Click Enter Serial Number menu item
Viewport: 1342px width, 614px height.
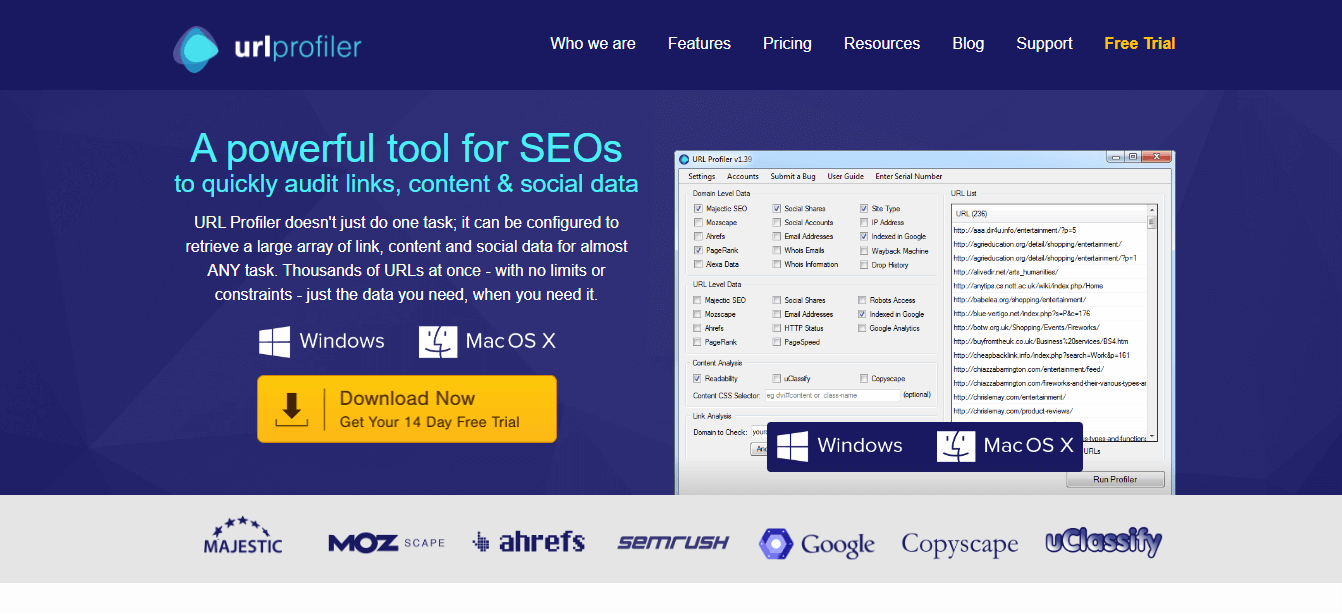[x=908, y=177]
